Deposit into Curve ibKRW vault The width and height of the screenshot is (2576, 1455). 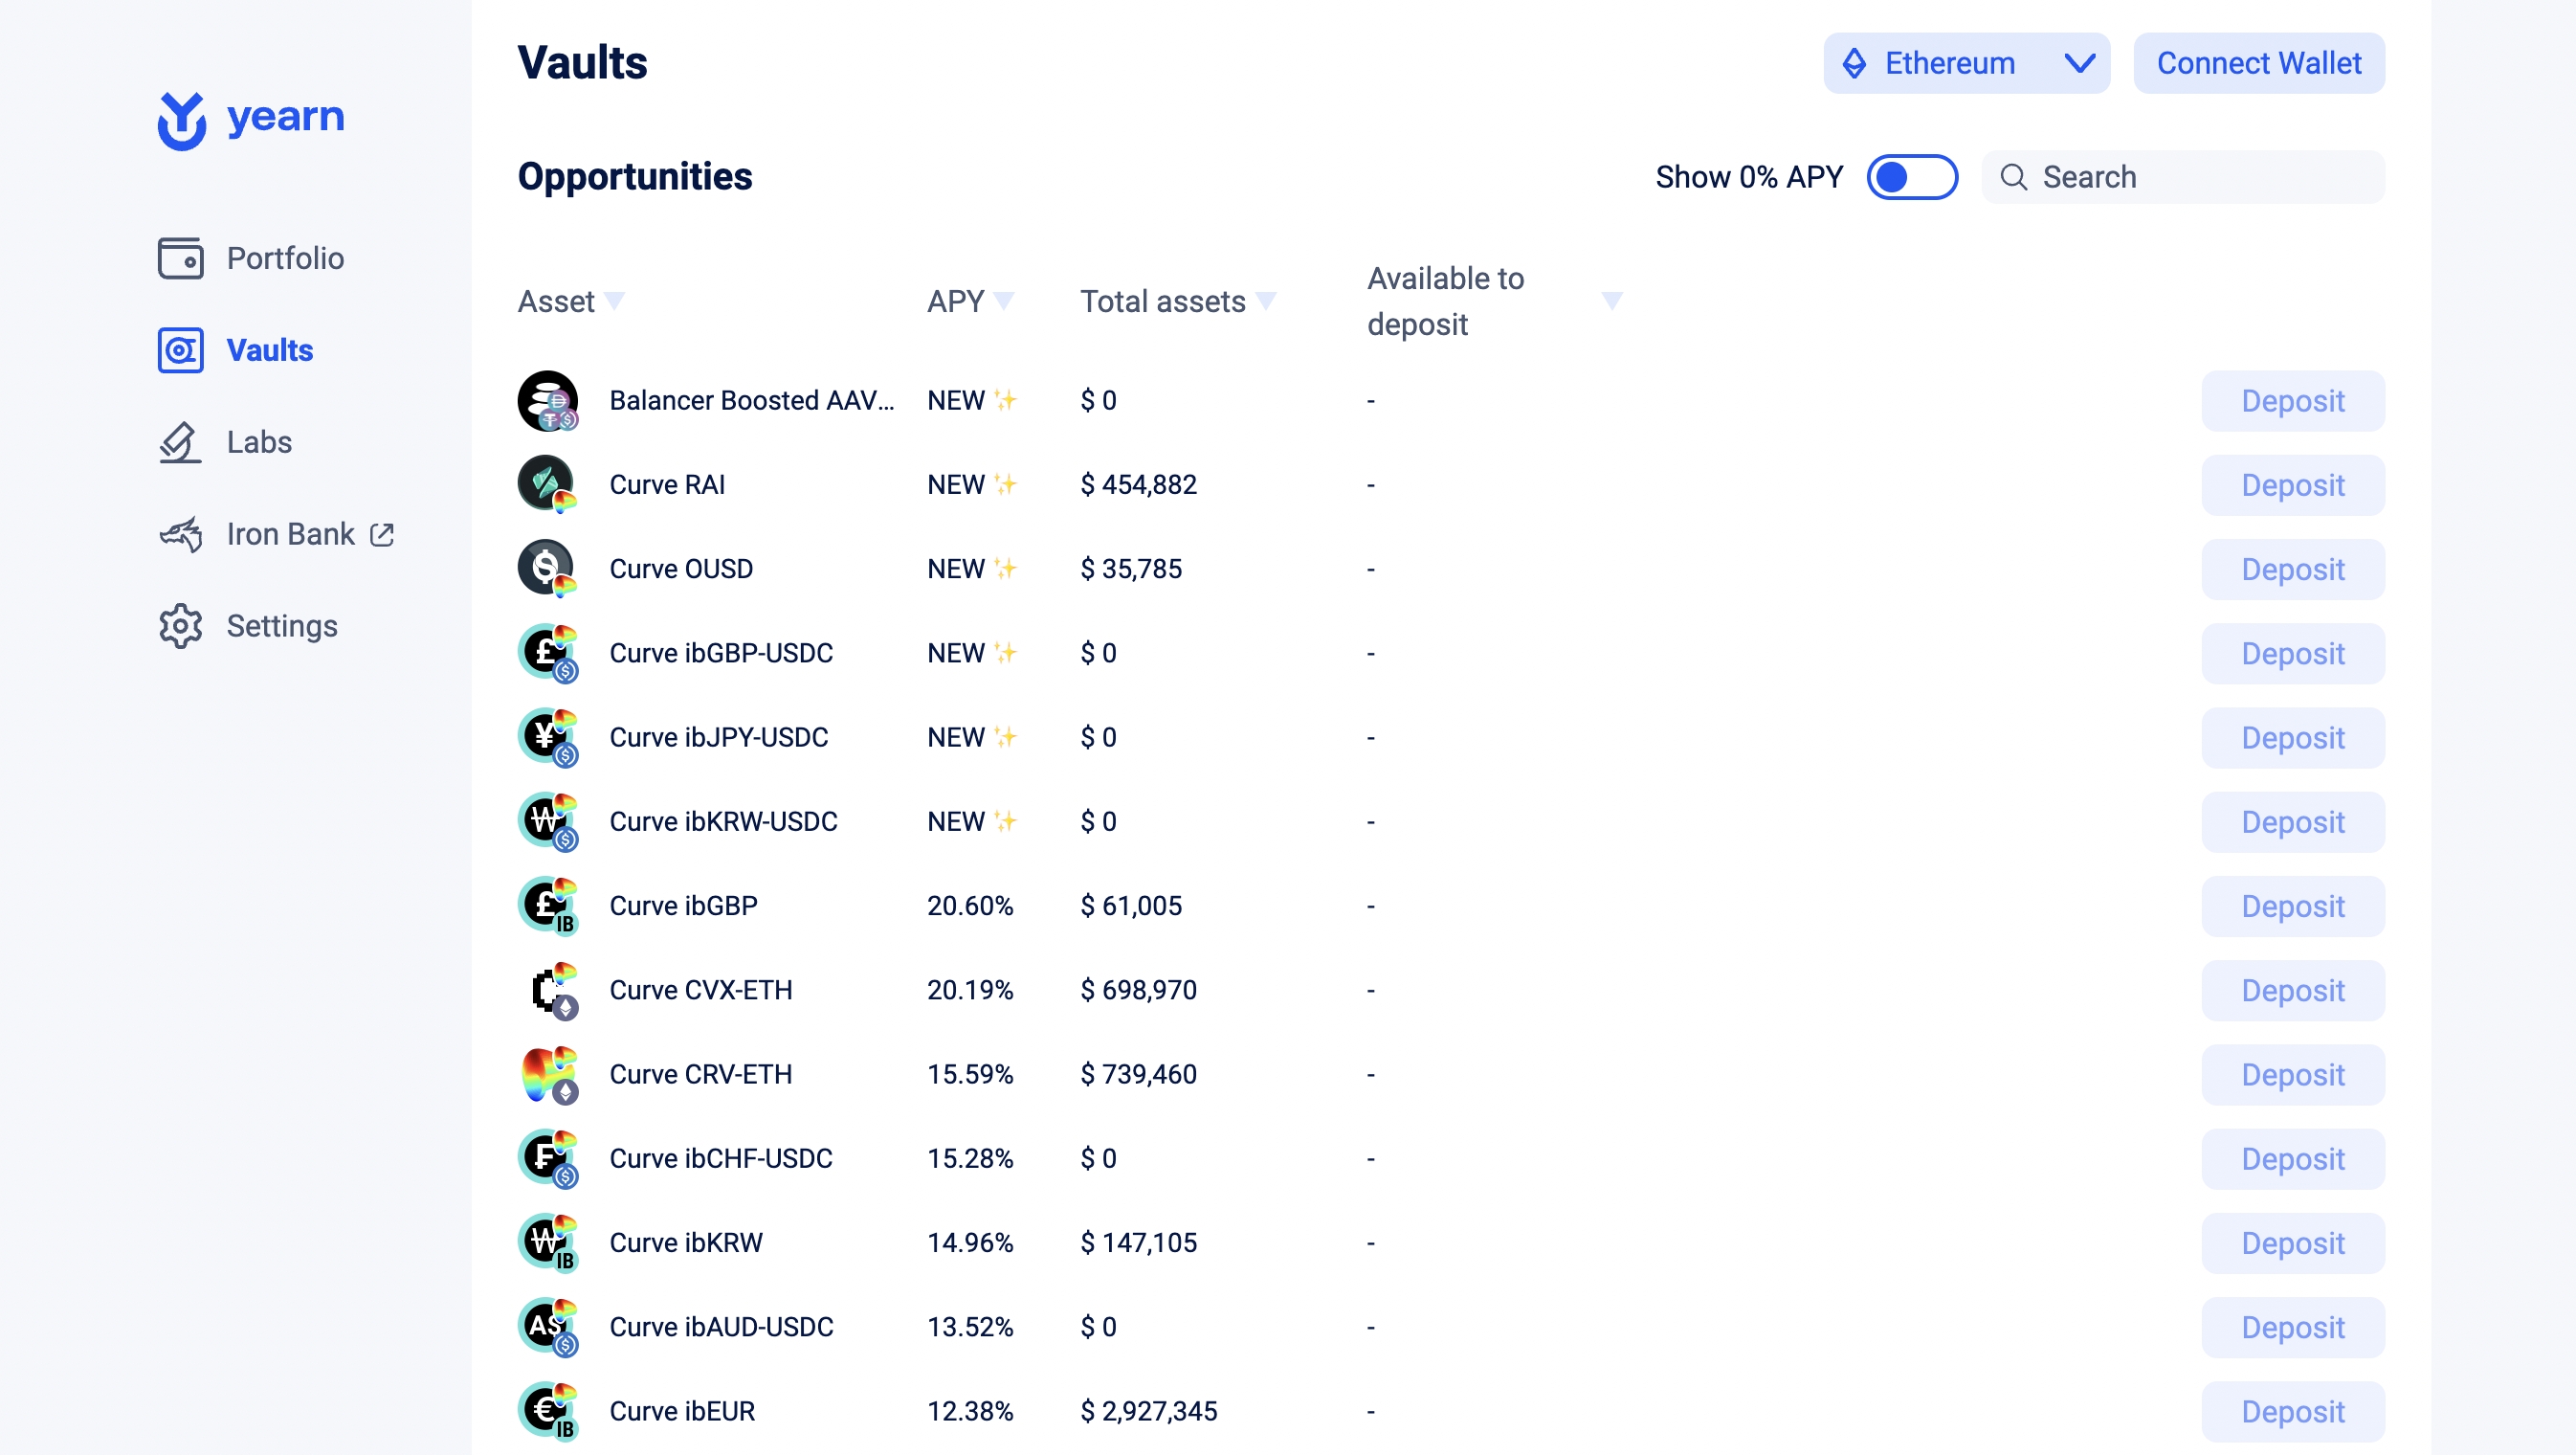tap(2292, 1243)
